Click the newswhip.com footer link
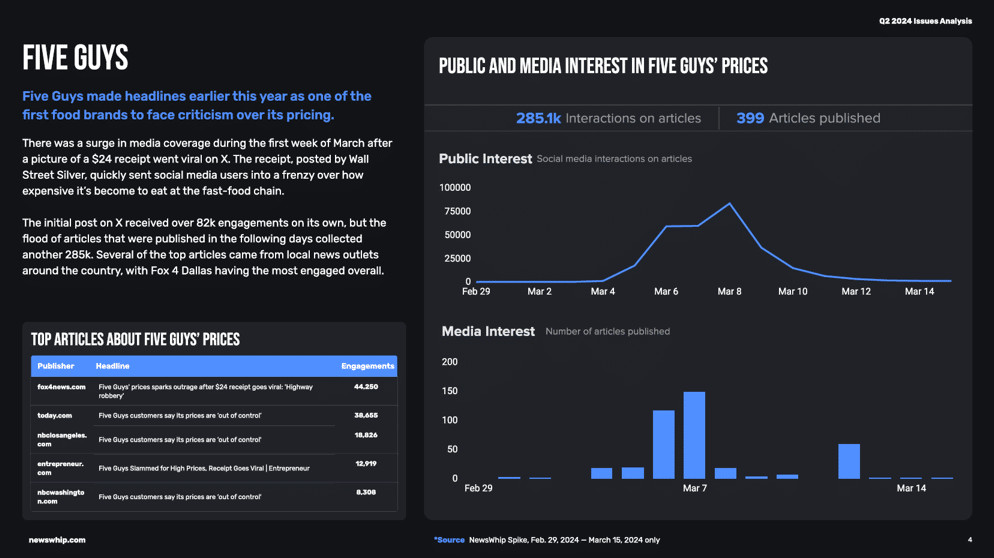This screenshot has width=994, height=558. click(57, 540)
